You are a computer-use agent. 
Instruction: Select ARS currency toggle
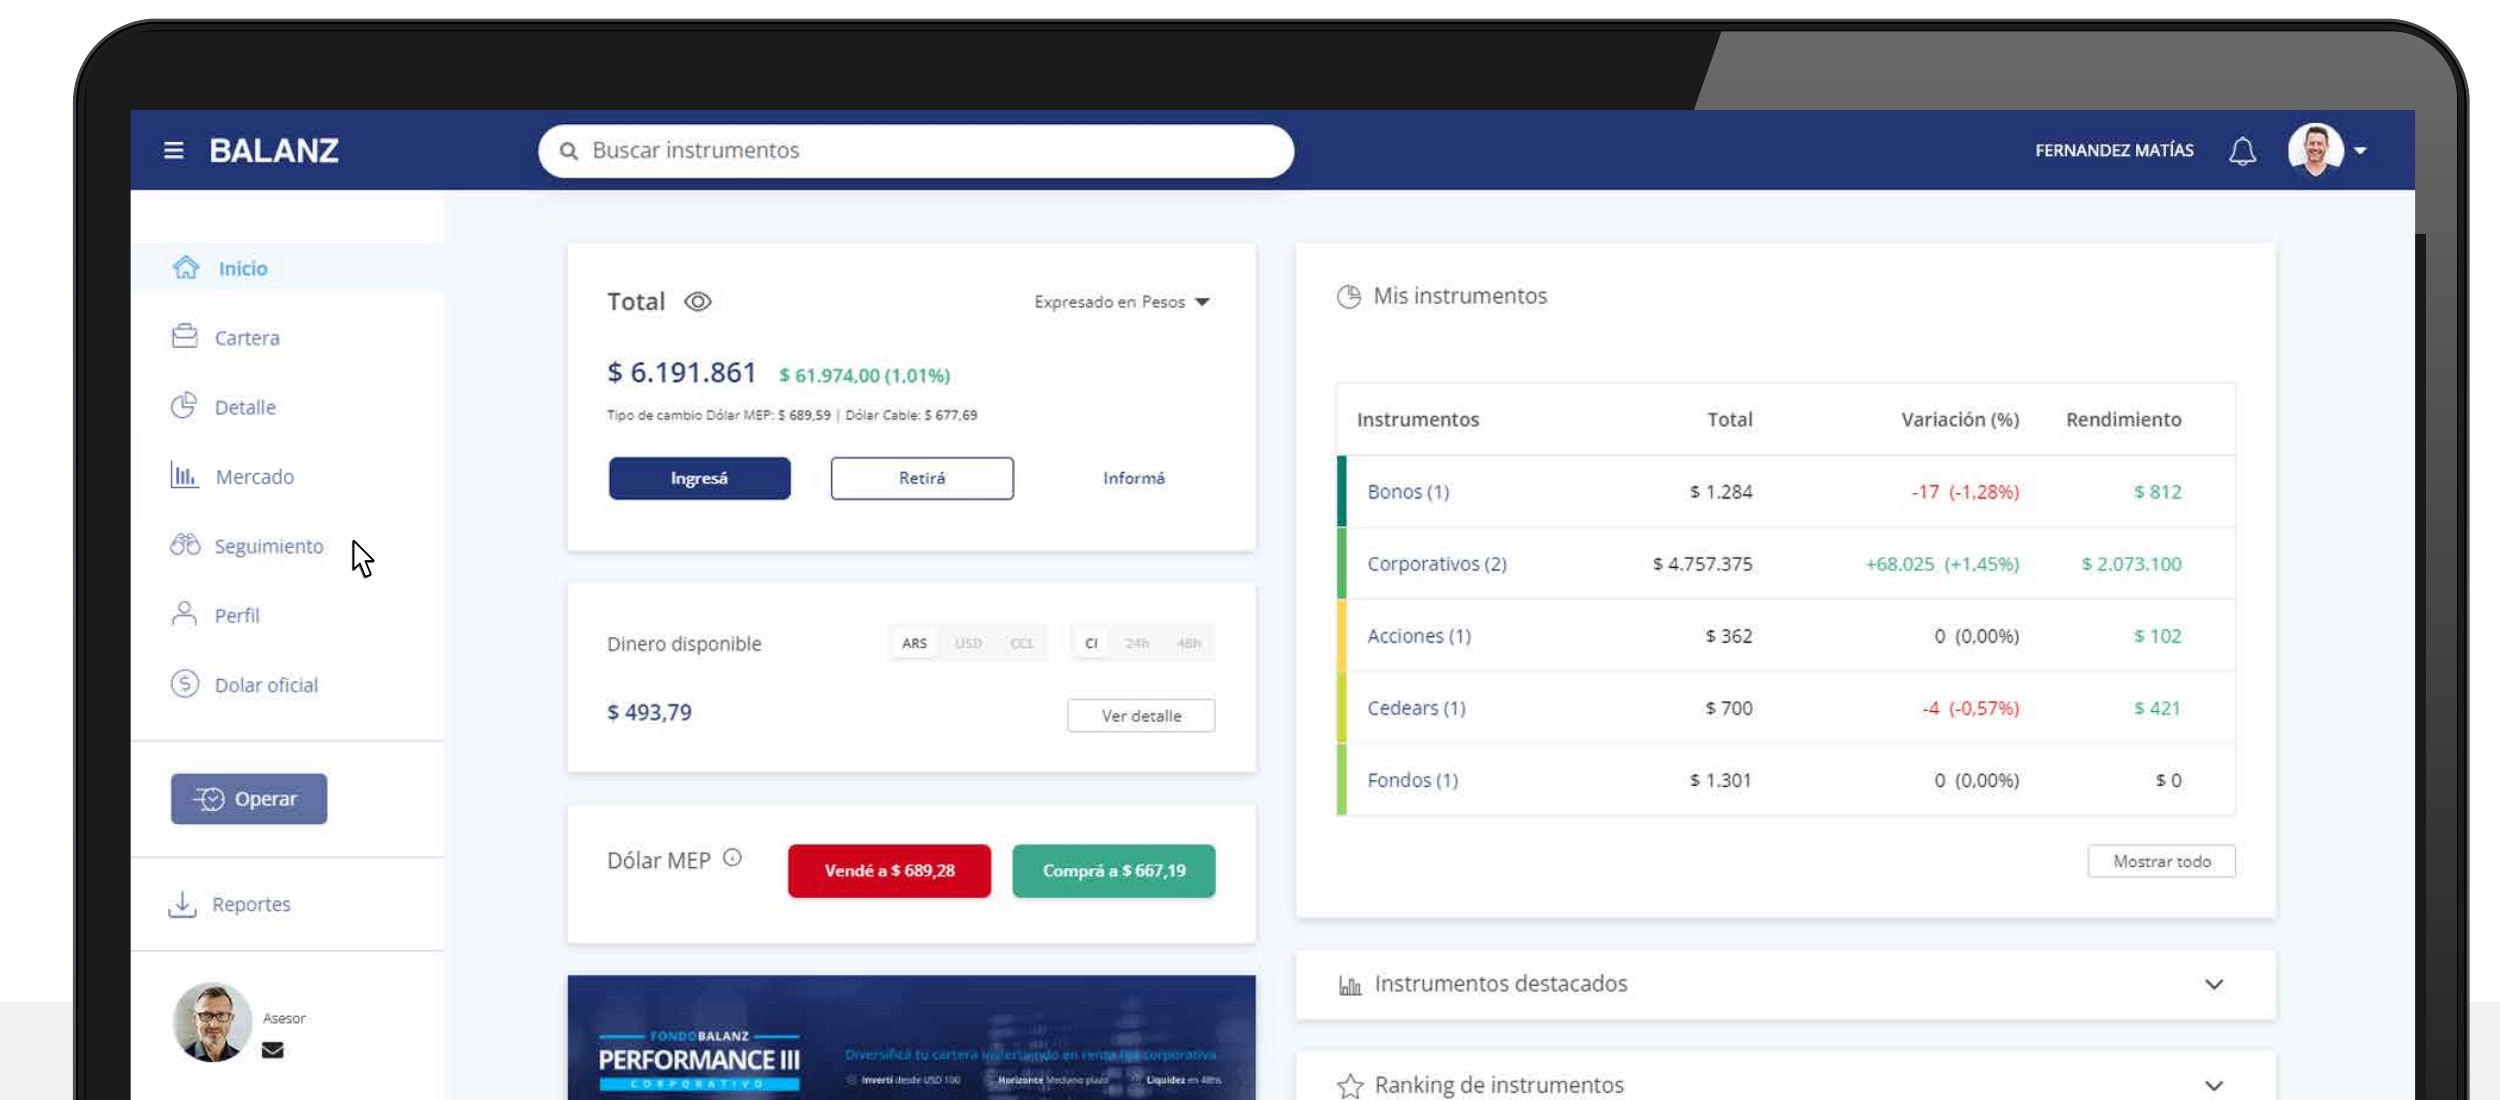pos(914,643)
